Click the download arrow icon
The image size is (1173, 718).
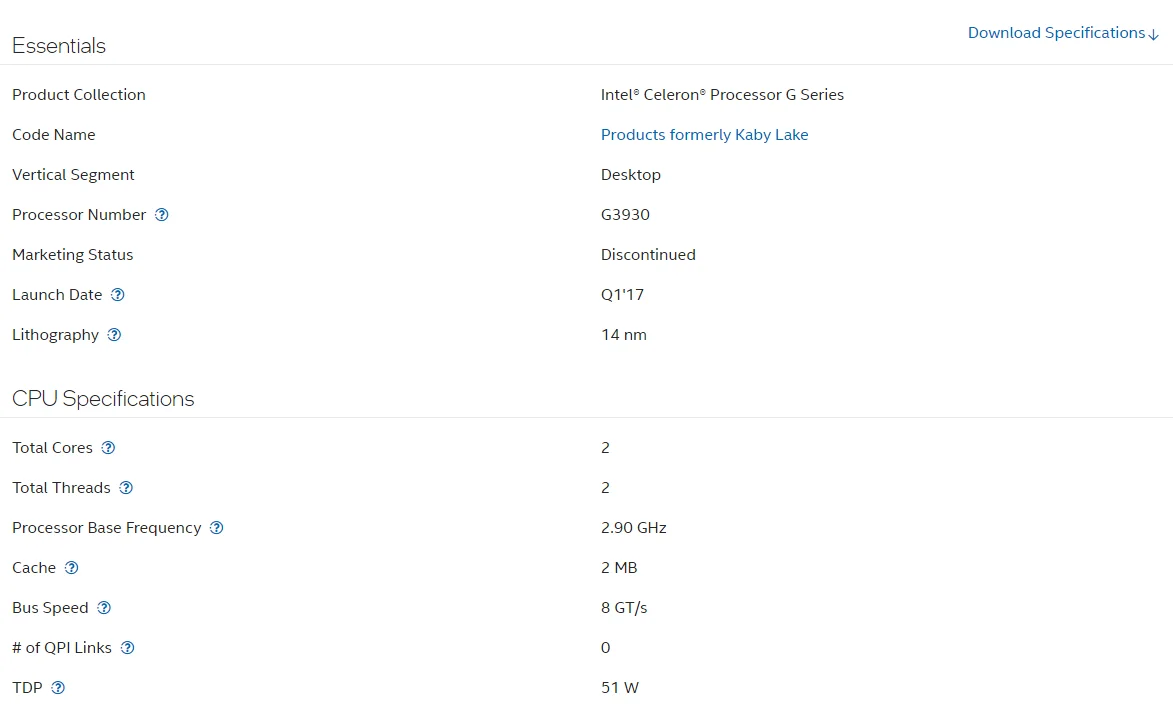(x=1154, y=35)
